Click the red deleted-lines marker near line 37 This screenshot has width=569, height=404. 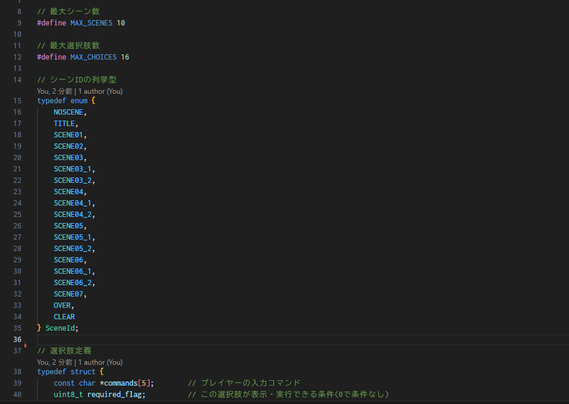pyautogui.click(x=25, y=346)
